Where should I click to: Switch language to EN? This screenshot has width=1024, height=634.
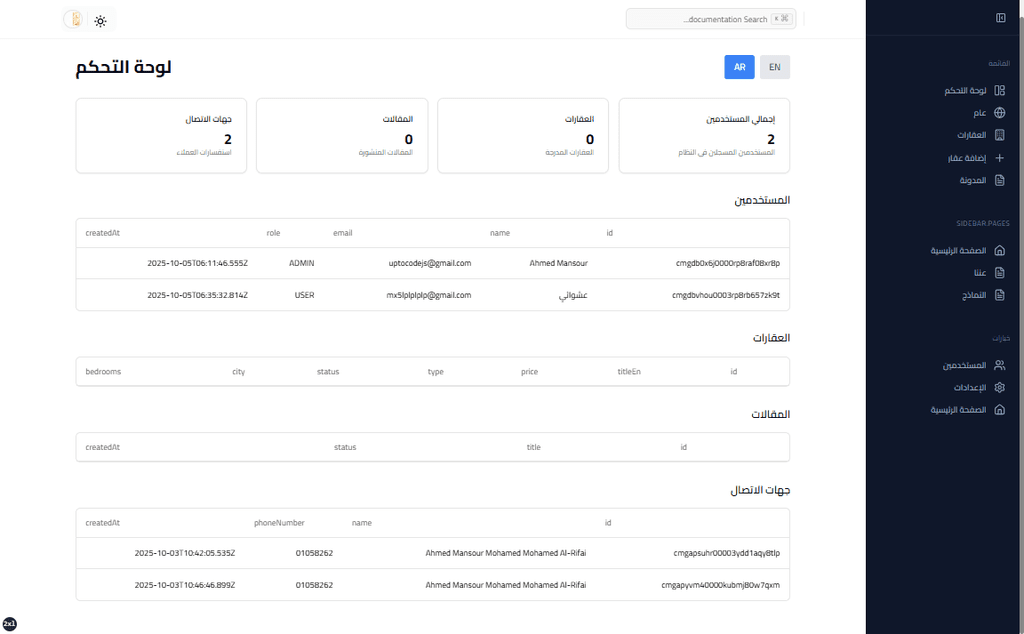tap(775, 67)
